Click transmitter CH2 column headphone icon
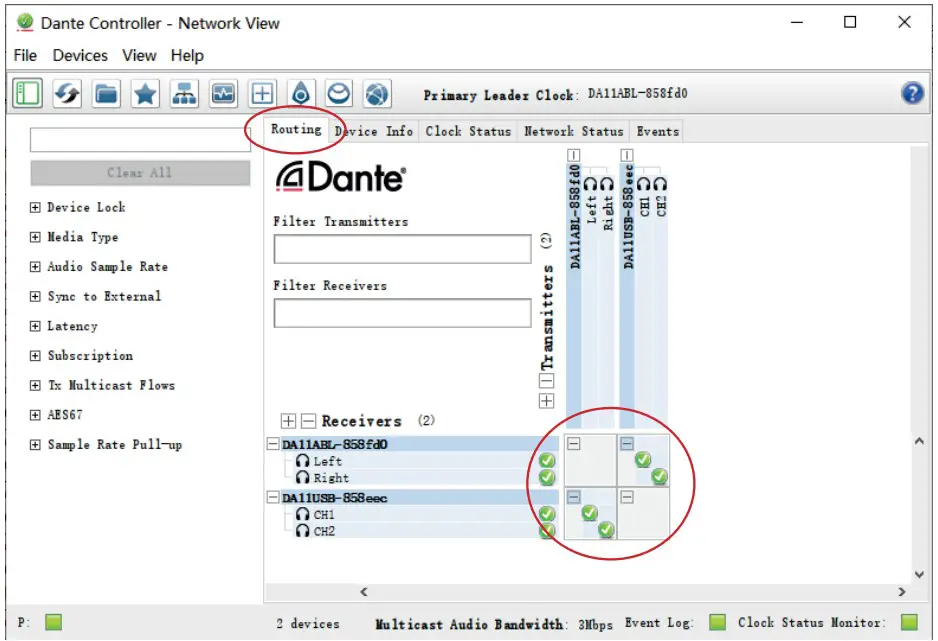 point(660,184)
